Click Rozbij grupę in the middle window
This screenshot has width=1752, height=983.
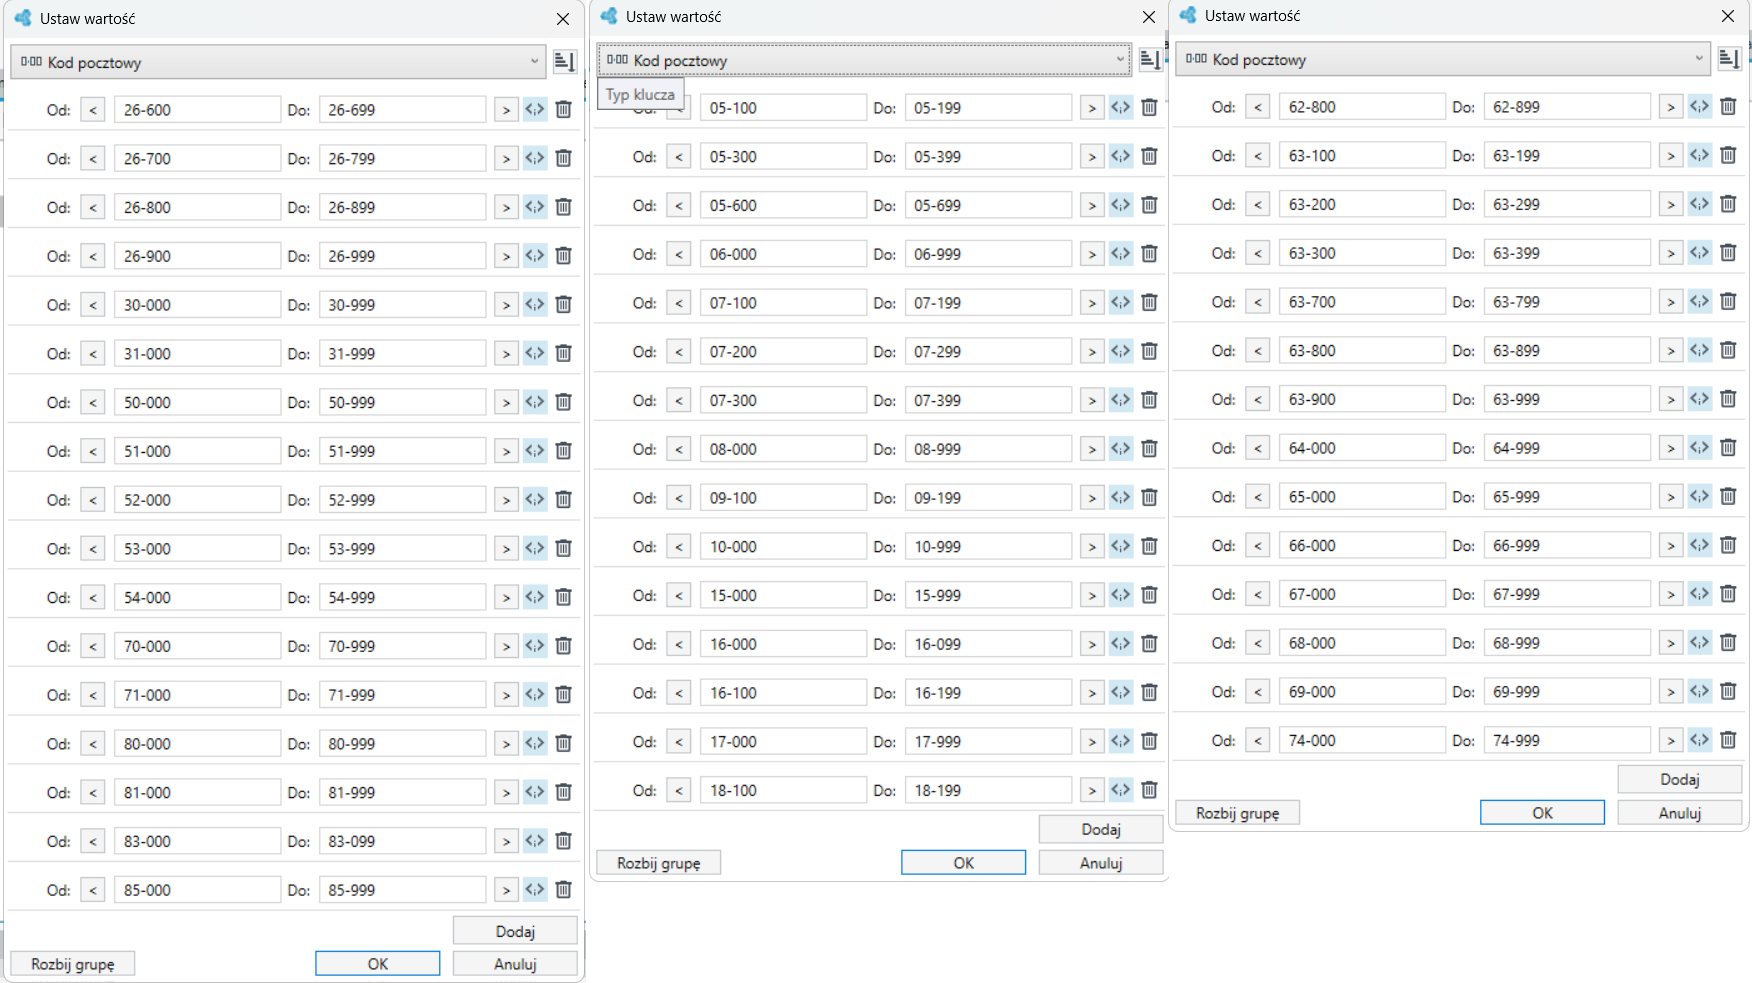tap(659, 863)
